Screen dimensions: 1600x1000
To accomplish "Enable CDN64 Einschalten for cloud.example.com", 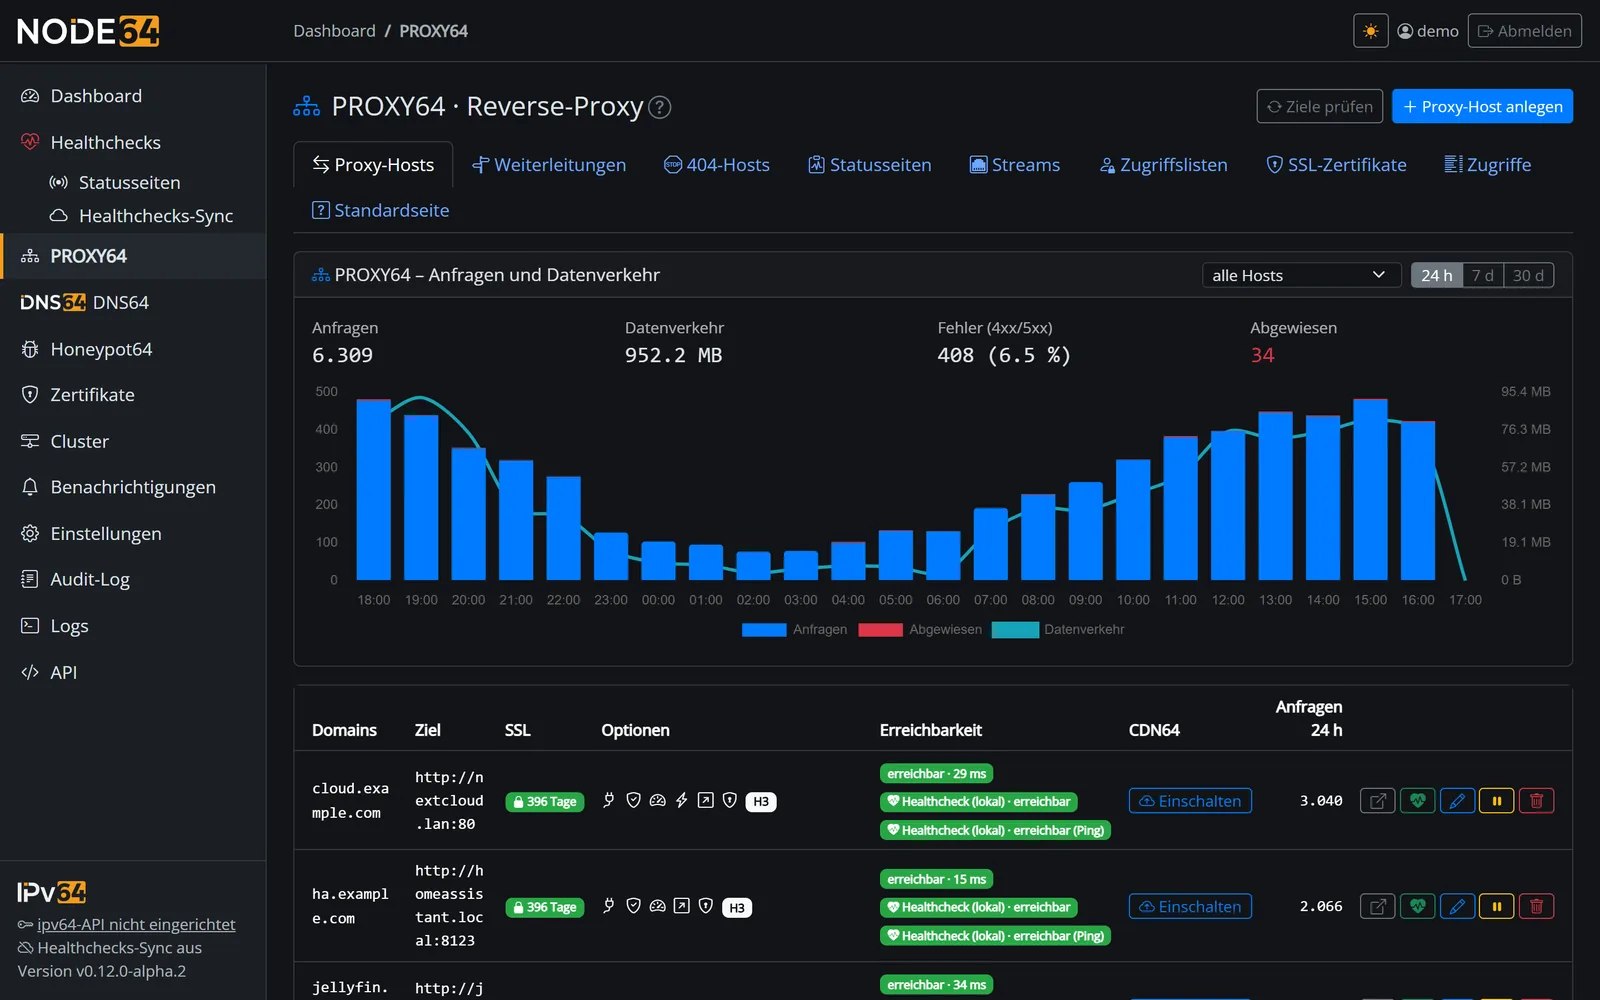I will pos(1190,801).
